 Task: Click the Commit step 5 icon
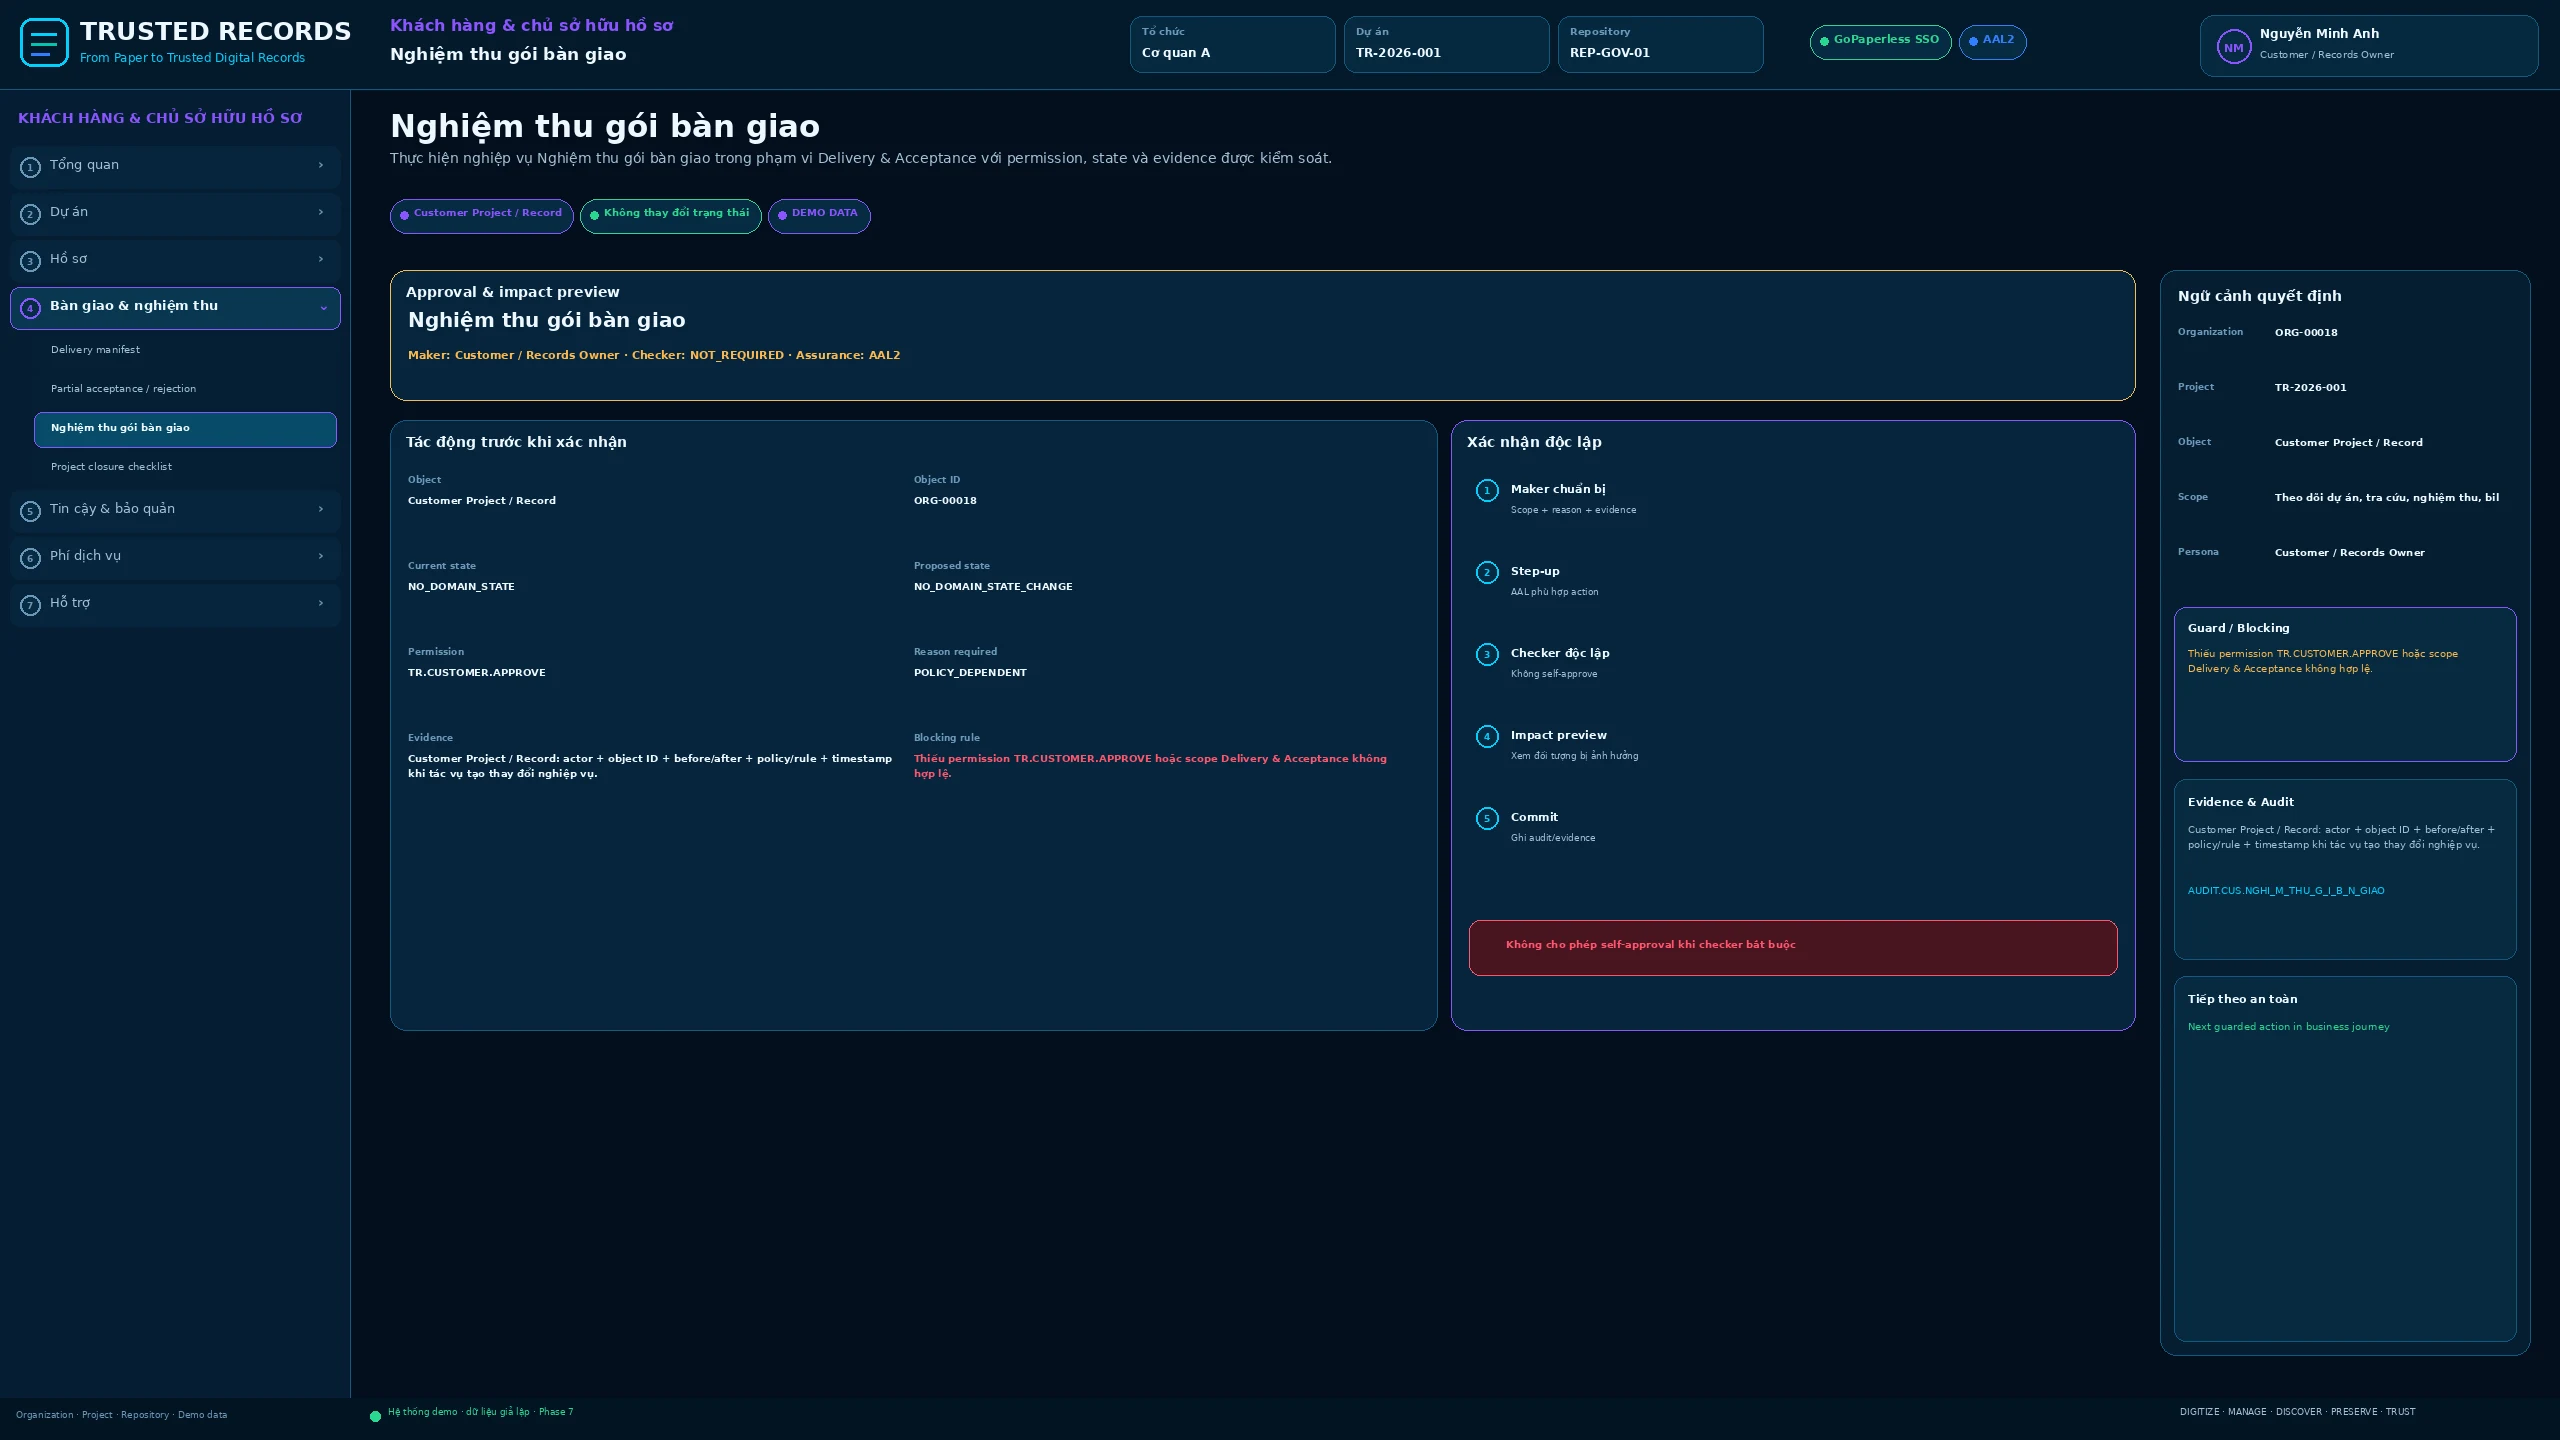point(1487,818)
